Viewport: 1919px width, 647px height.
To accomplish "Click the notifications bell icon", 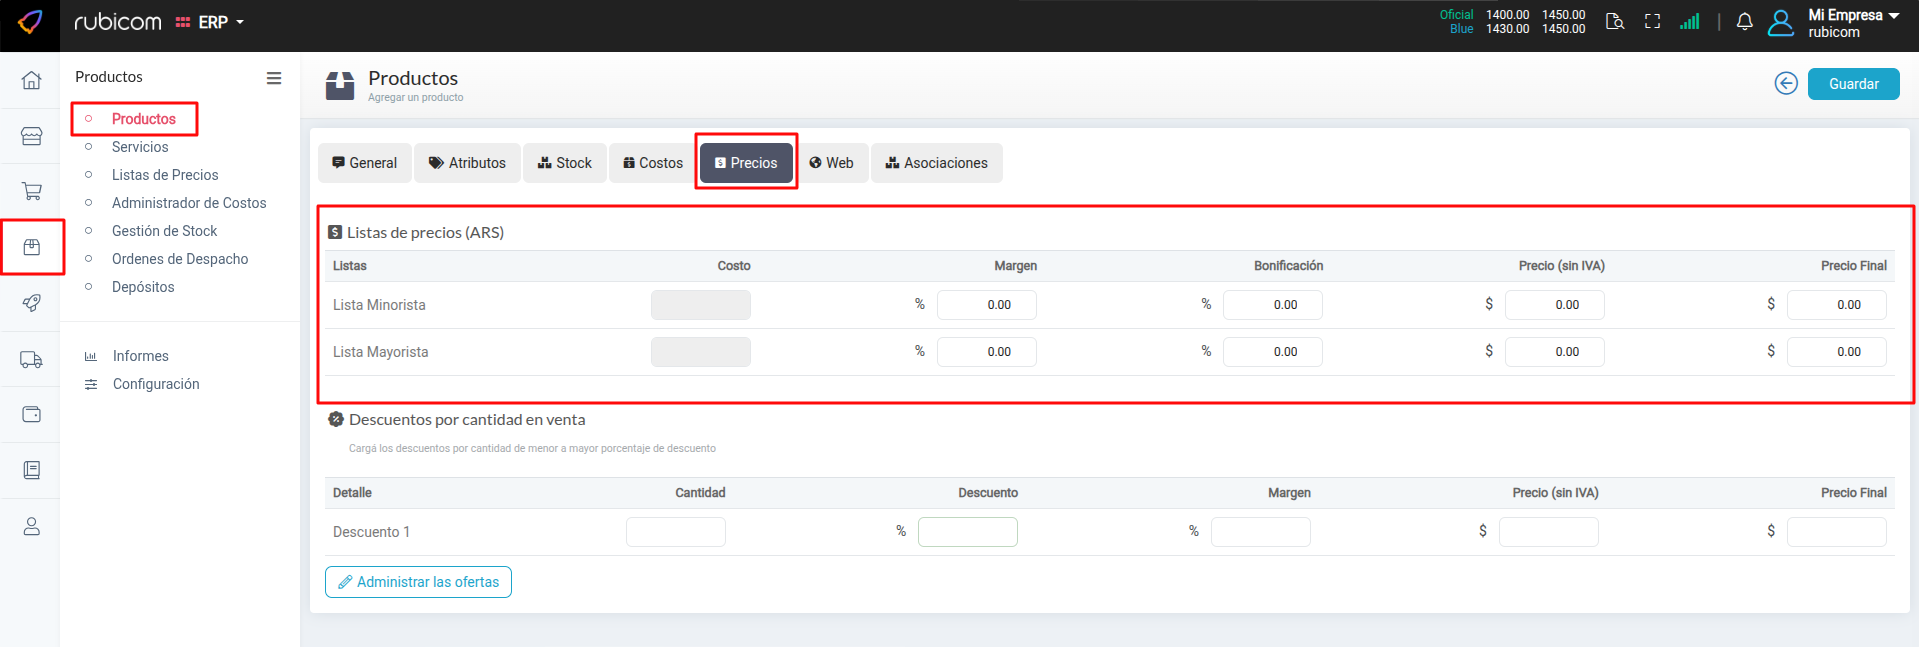I will pyautogui.click(x=1744, y=22).
